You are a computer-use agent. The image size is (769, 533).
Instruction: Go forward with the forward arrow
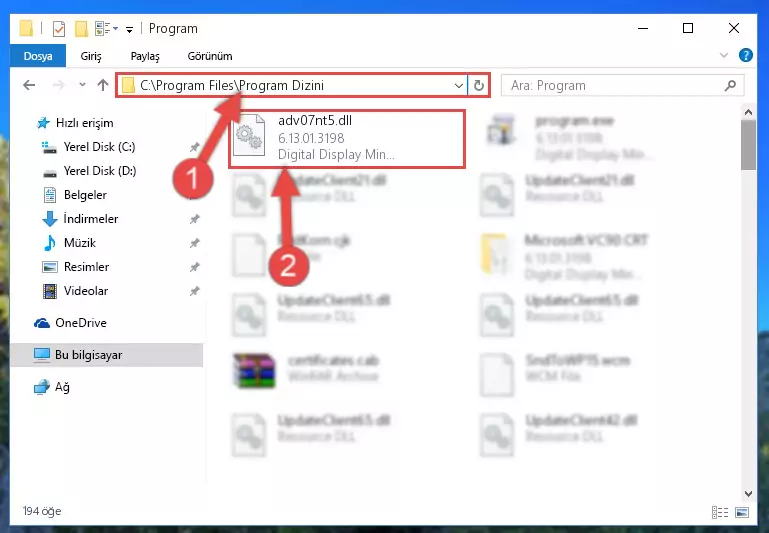(x=58, y=85)
